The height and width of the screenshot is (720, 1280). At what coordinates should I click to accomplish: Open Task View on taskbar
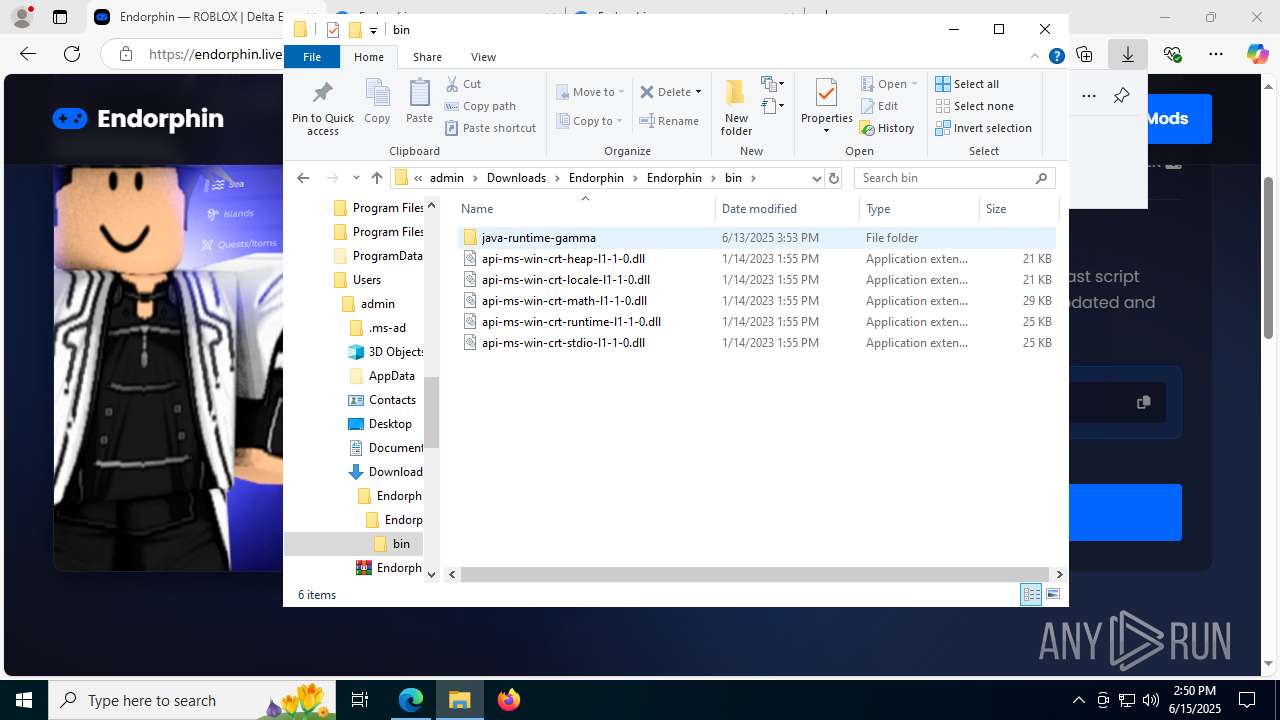point(360,700)
